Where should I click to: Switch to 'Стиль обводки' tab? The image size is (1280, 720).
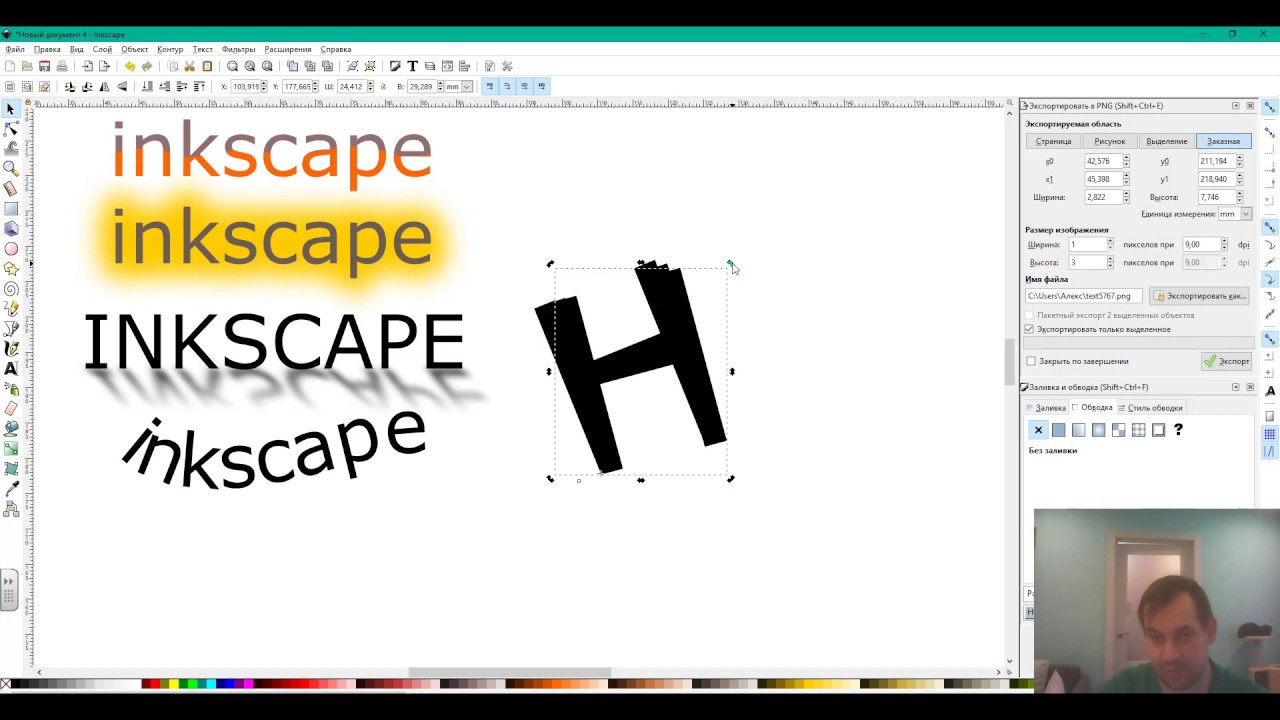tap(1150, 408)
